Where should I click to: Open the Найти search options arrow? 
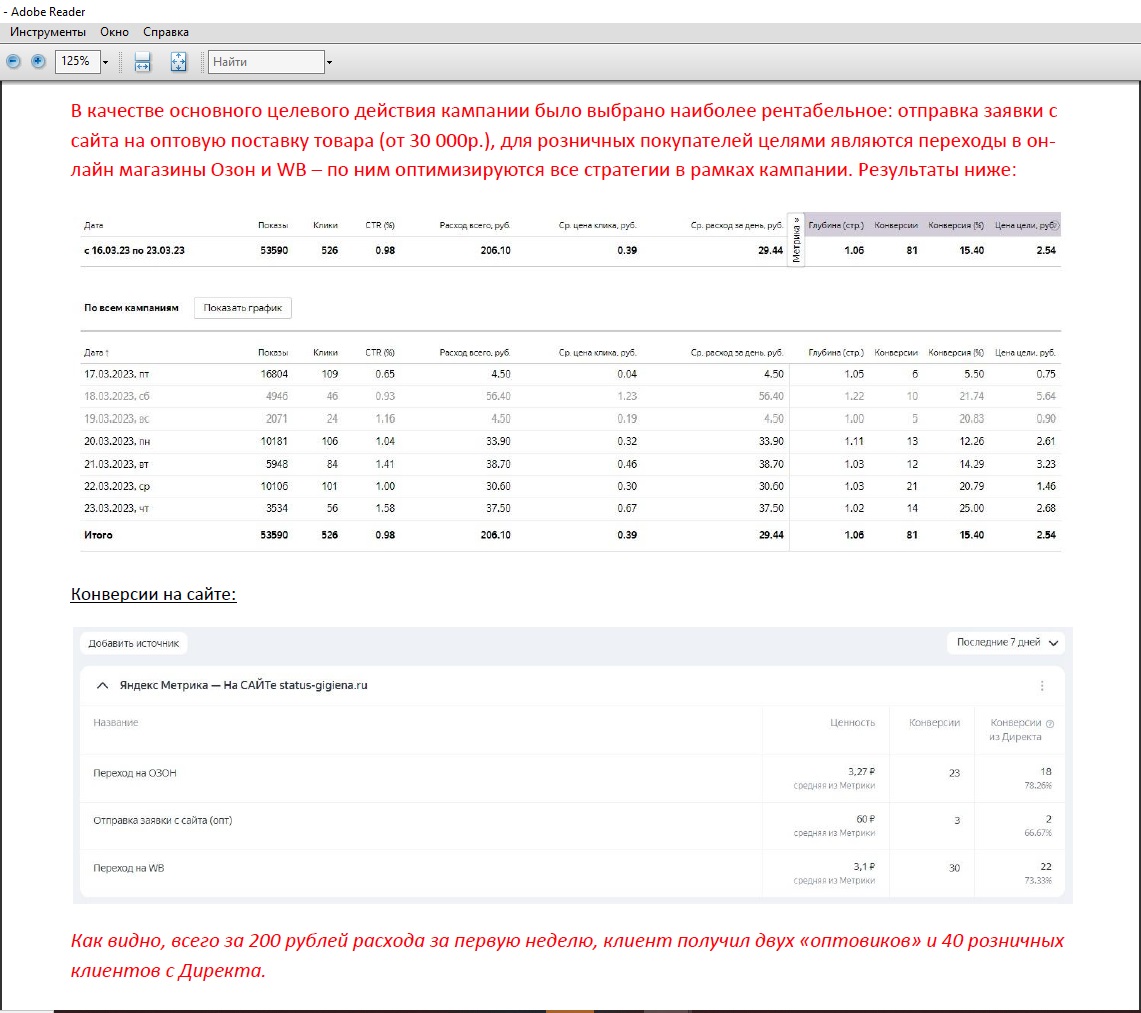[329, 63]
